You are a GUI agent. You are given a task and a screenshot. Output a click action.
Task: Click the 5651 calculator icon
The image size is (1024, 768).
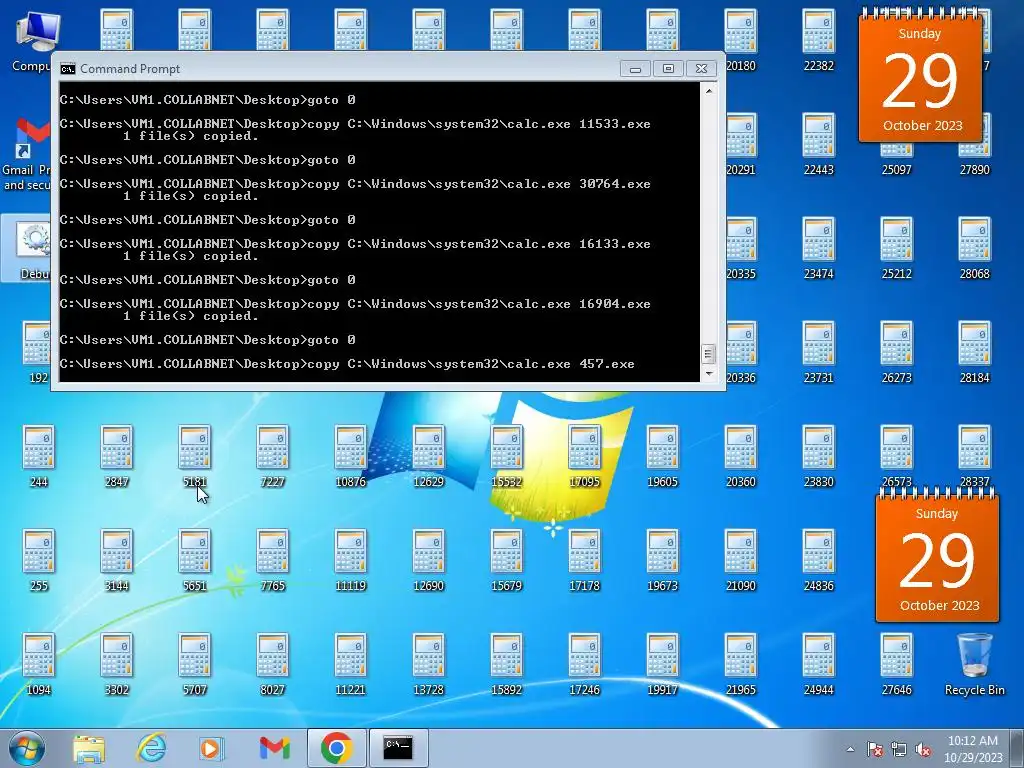pyautogui.click(x=195, y=560)
